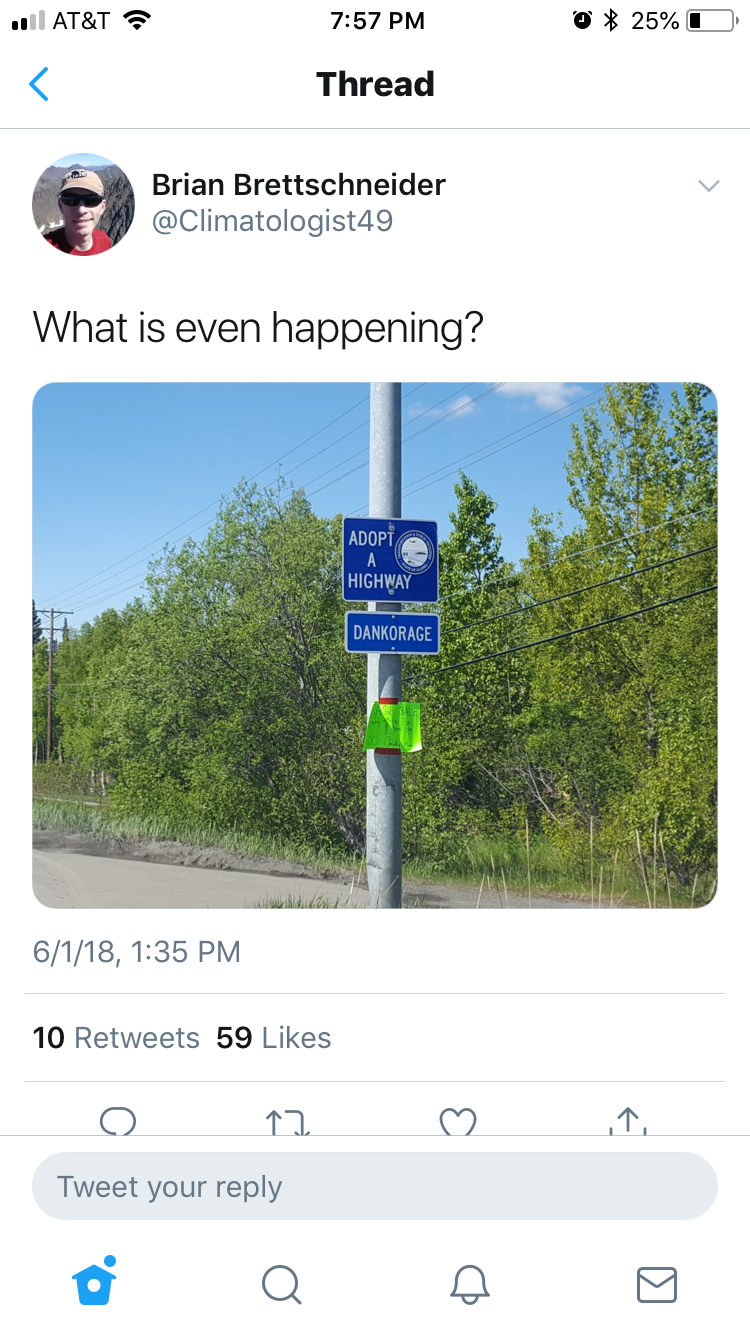Open Brian Brettschneider's profile picture

point(84,204)
